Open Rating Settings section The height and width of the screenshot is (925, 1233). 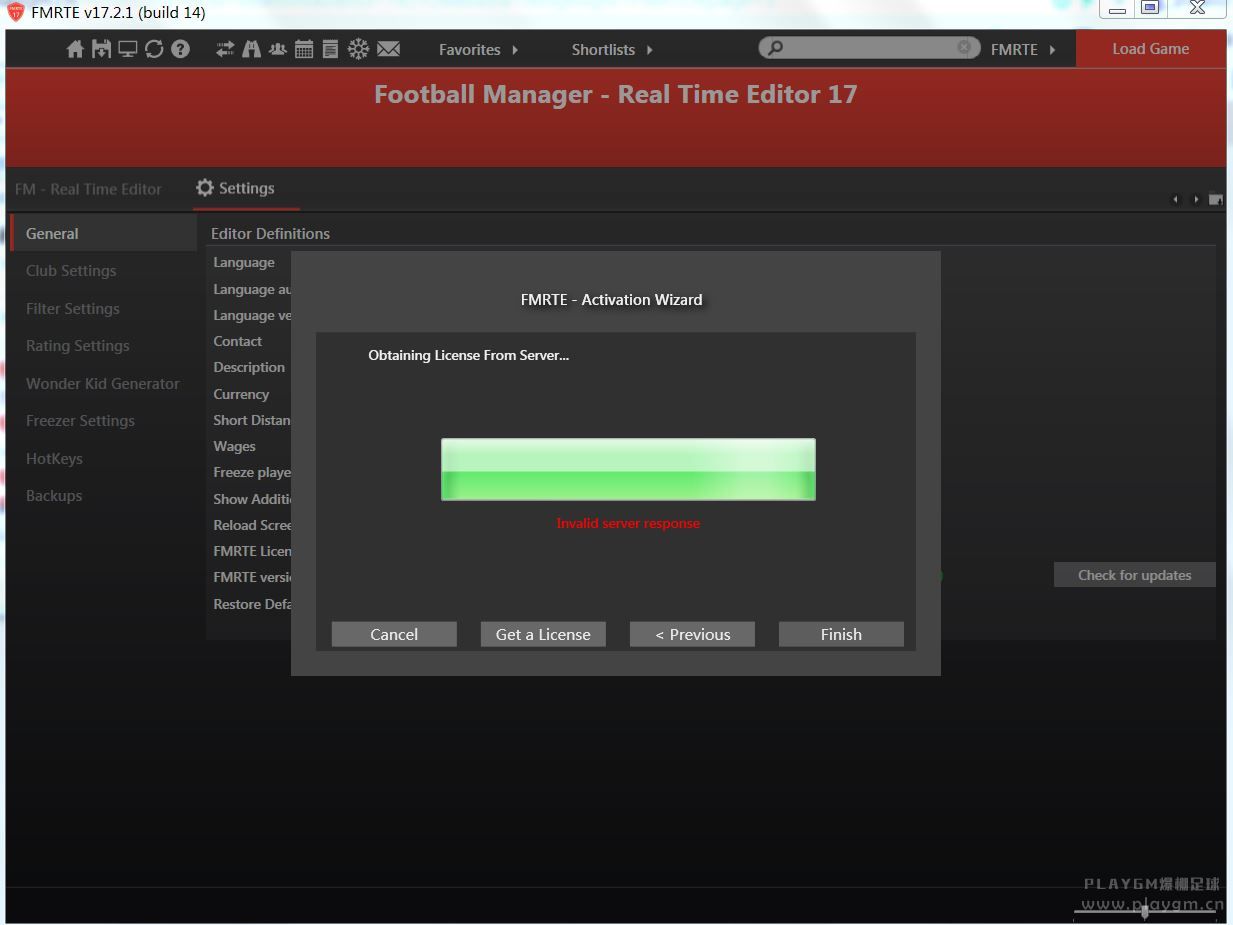[78, 346]
